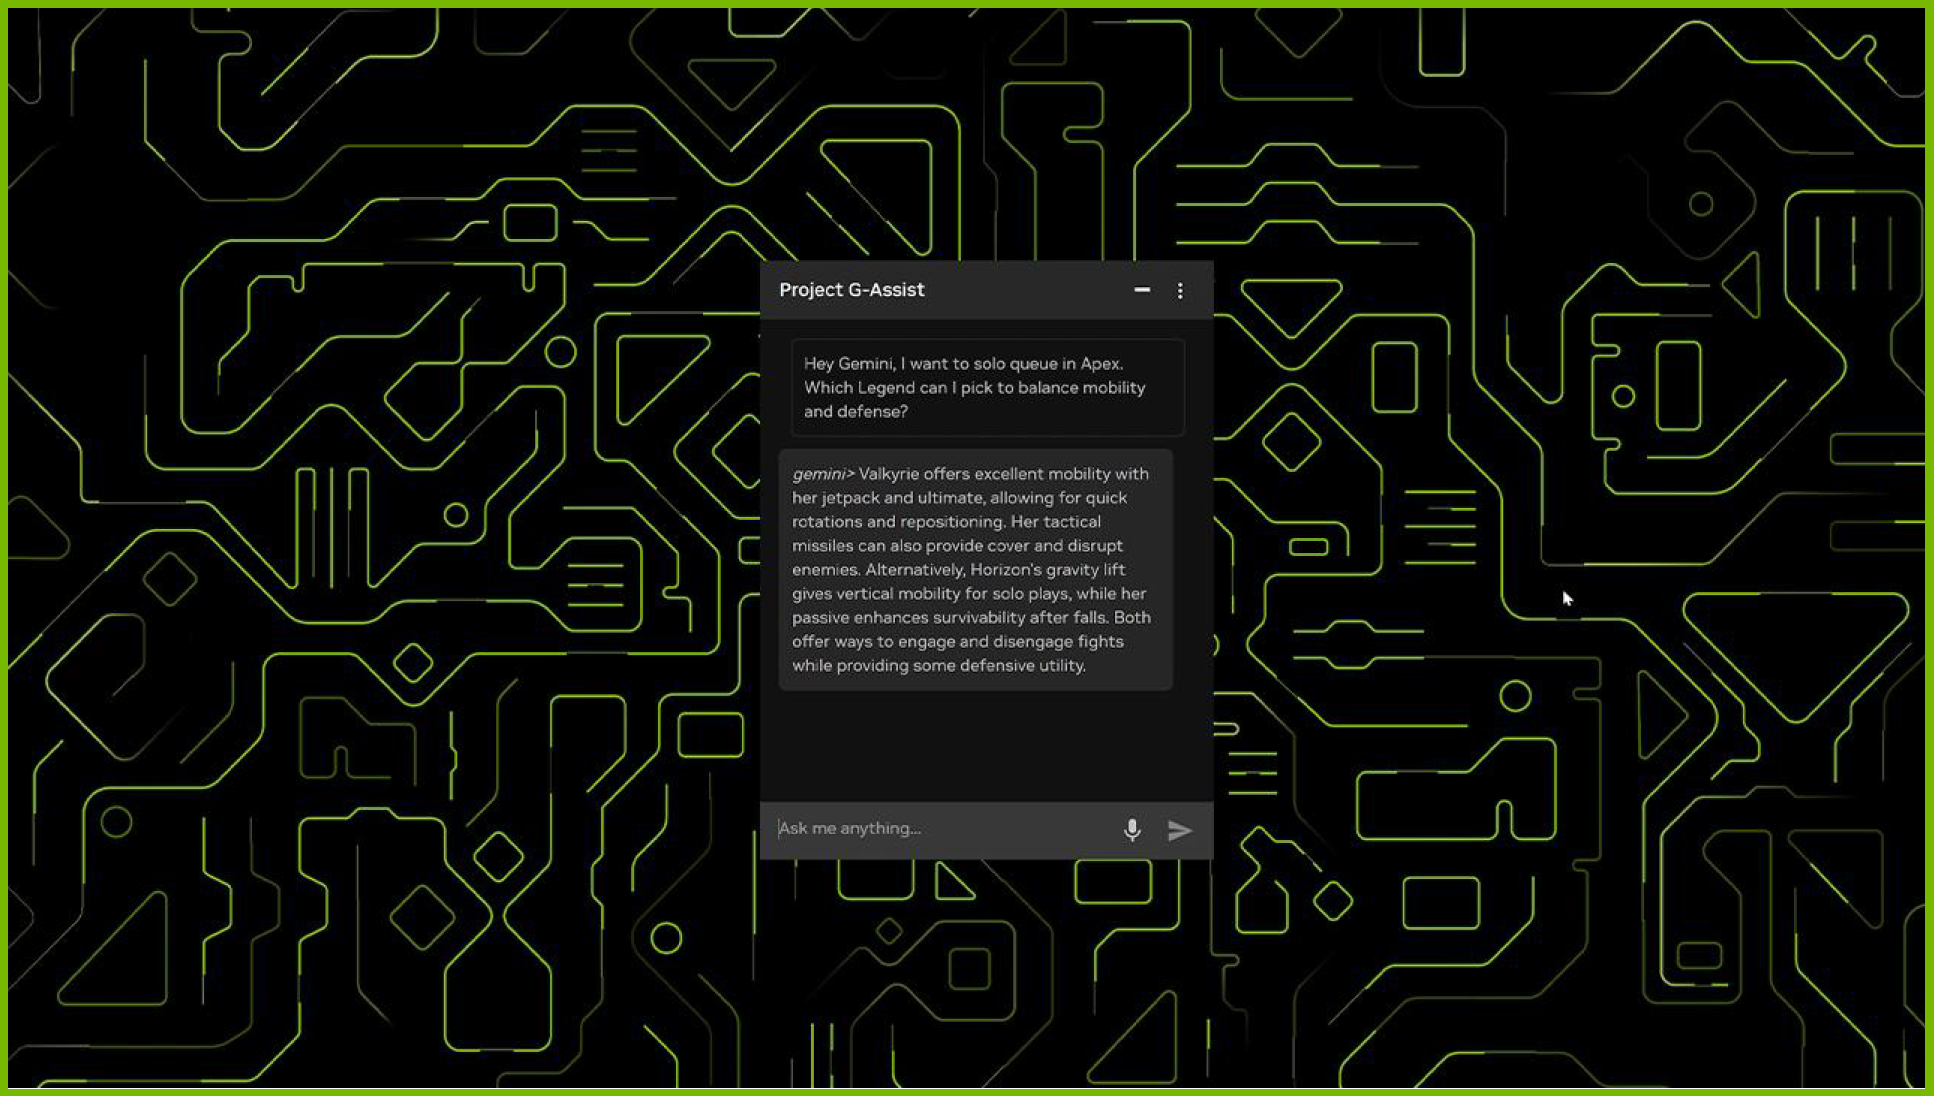Screen dimensions: 1934x1096
Task: Click 'and defense?' ending of the question
Action: tap(855, 412)
